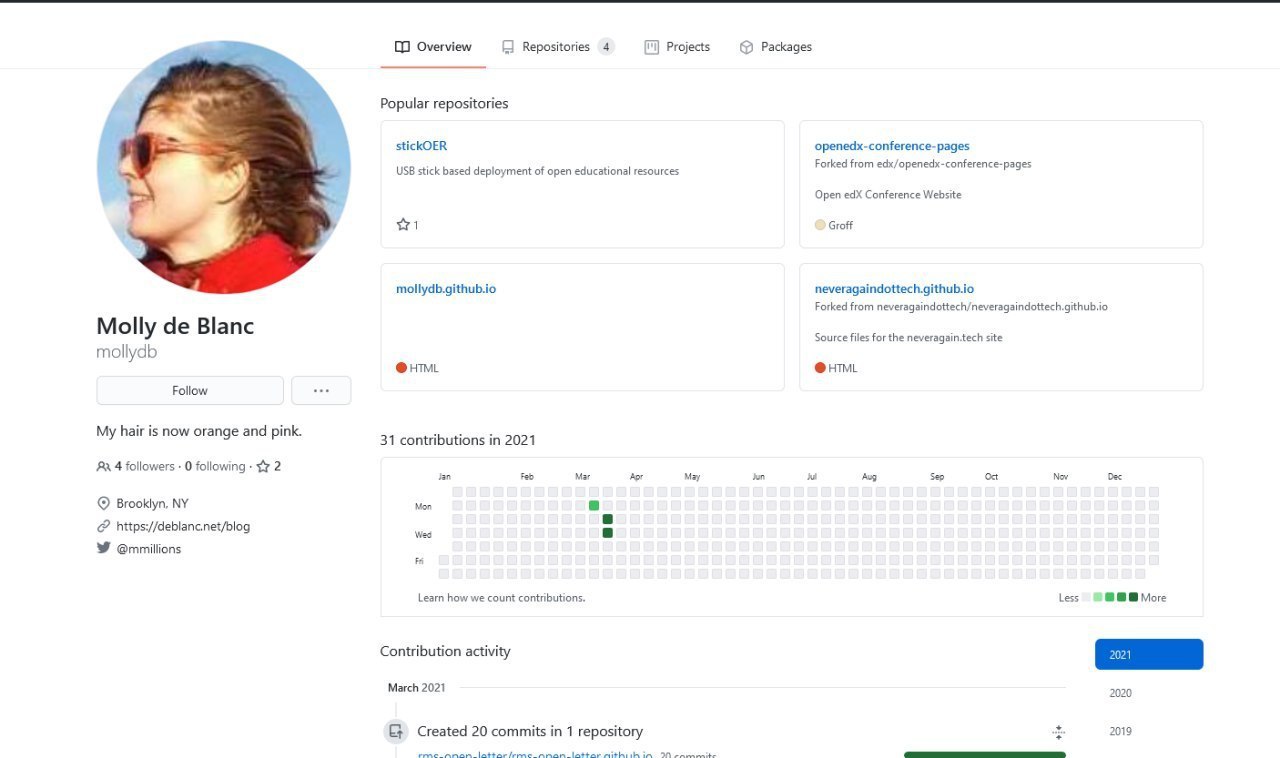
Task: Open the three-dots user options menu
Action: pyautogui.click(x=321, y=390)
